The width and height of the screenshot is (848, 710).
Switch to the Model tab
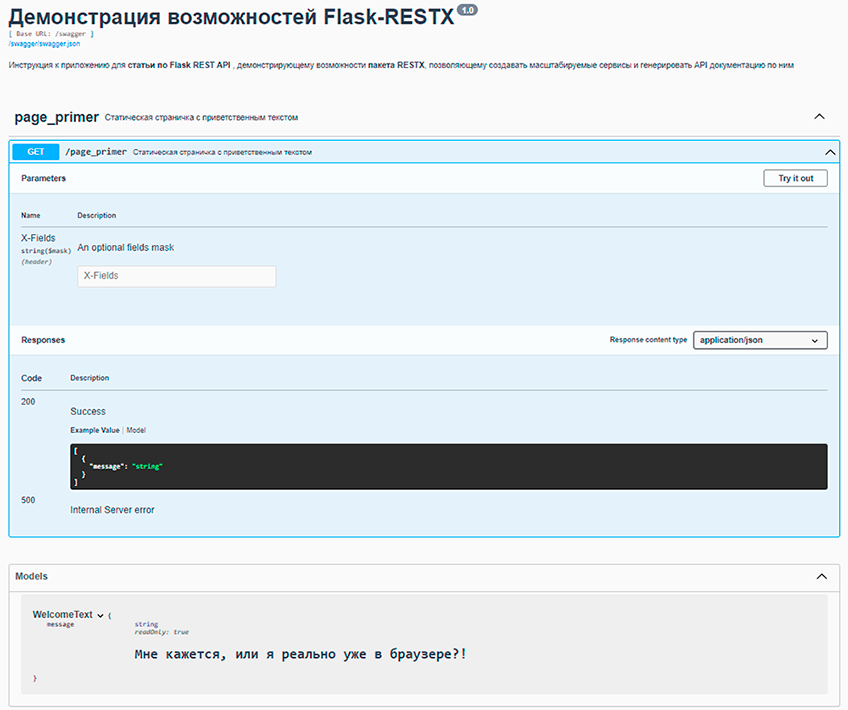(136, 430)
